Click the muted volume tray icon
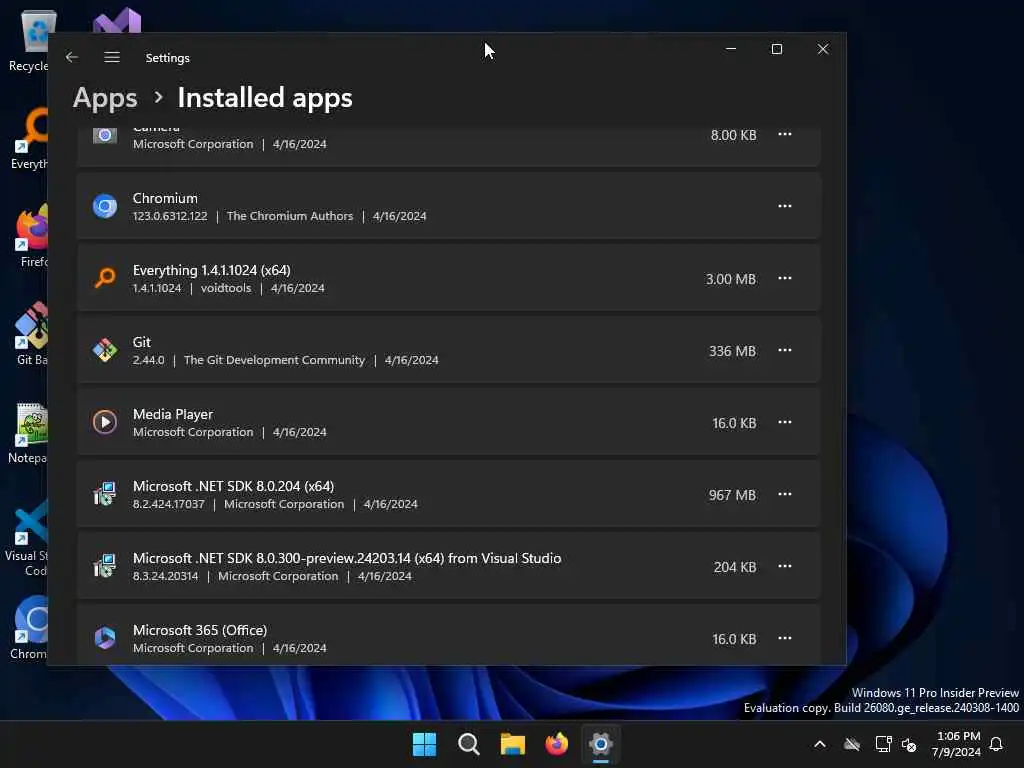1024x768 pixels. 909,744
